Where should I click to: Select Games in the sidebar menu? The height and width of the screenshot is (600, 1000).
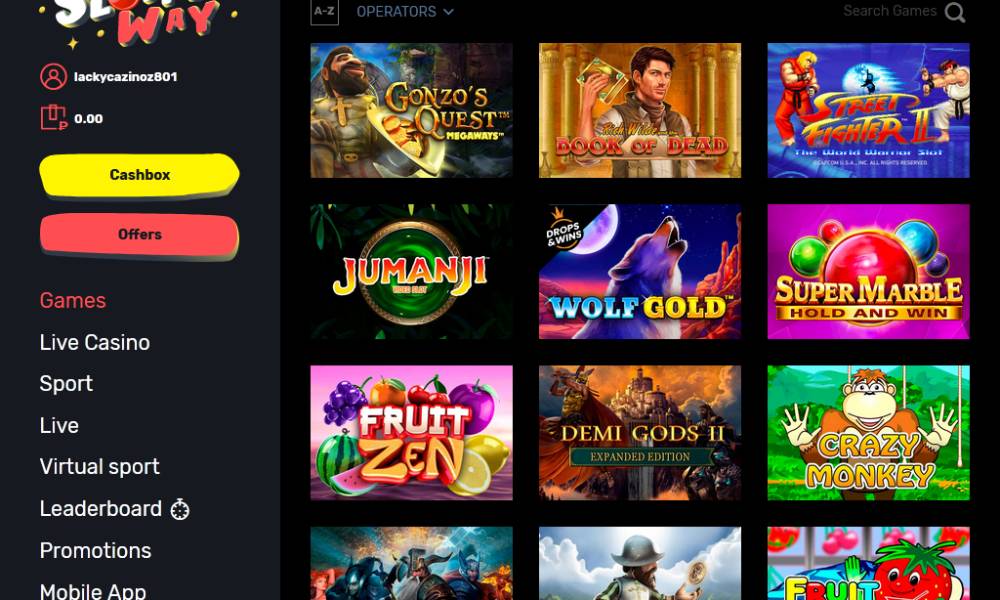pyautogui.click(x=73, y=300)
